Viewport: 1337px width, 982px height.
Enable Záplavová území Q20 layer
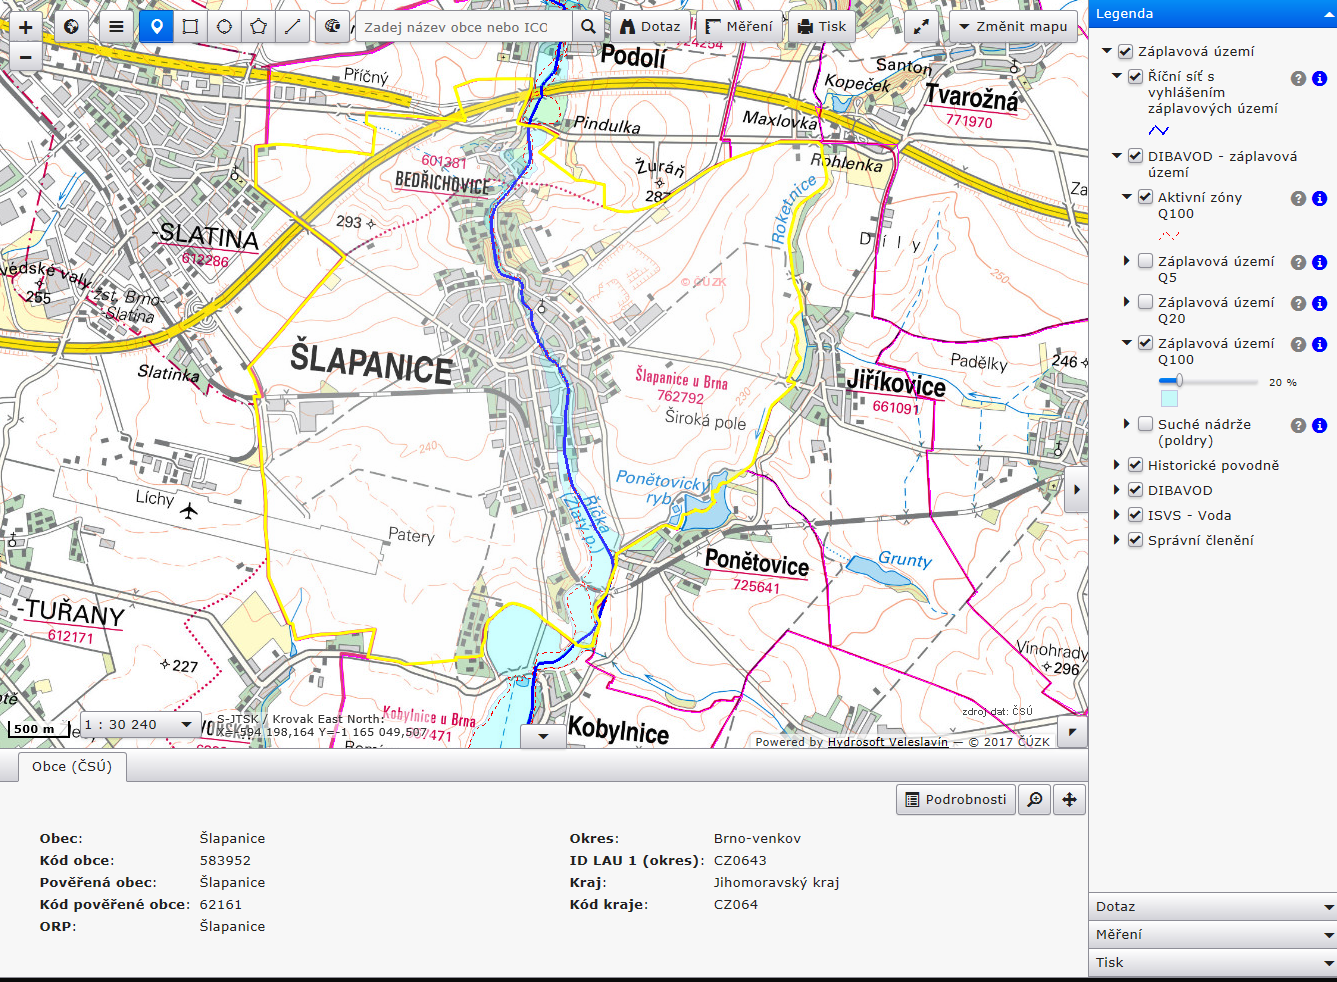click(1145, 302)
